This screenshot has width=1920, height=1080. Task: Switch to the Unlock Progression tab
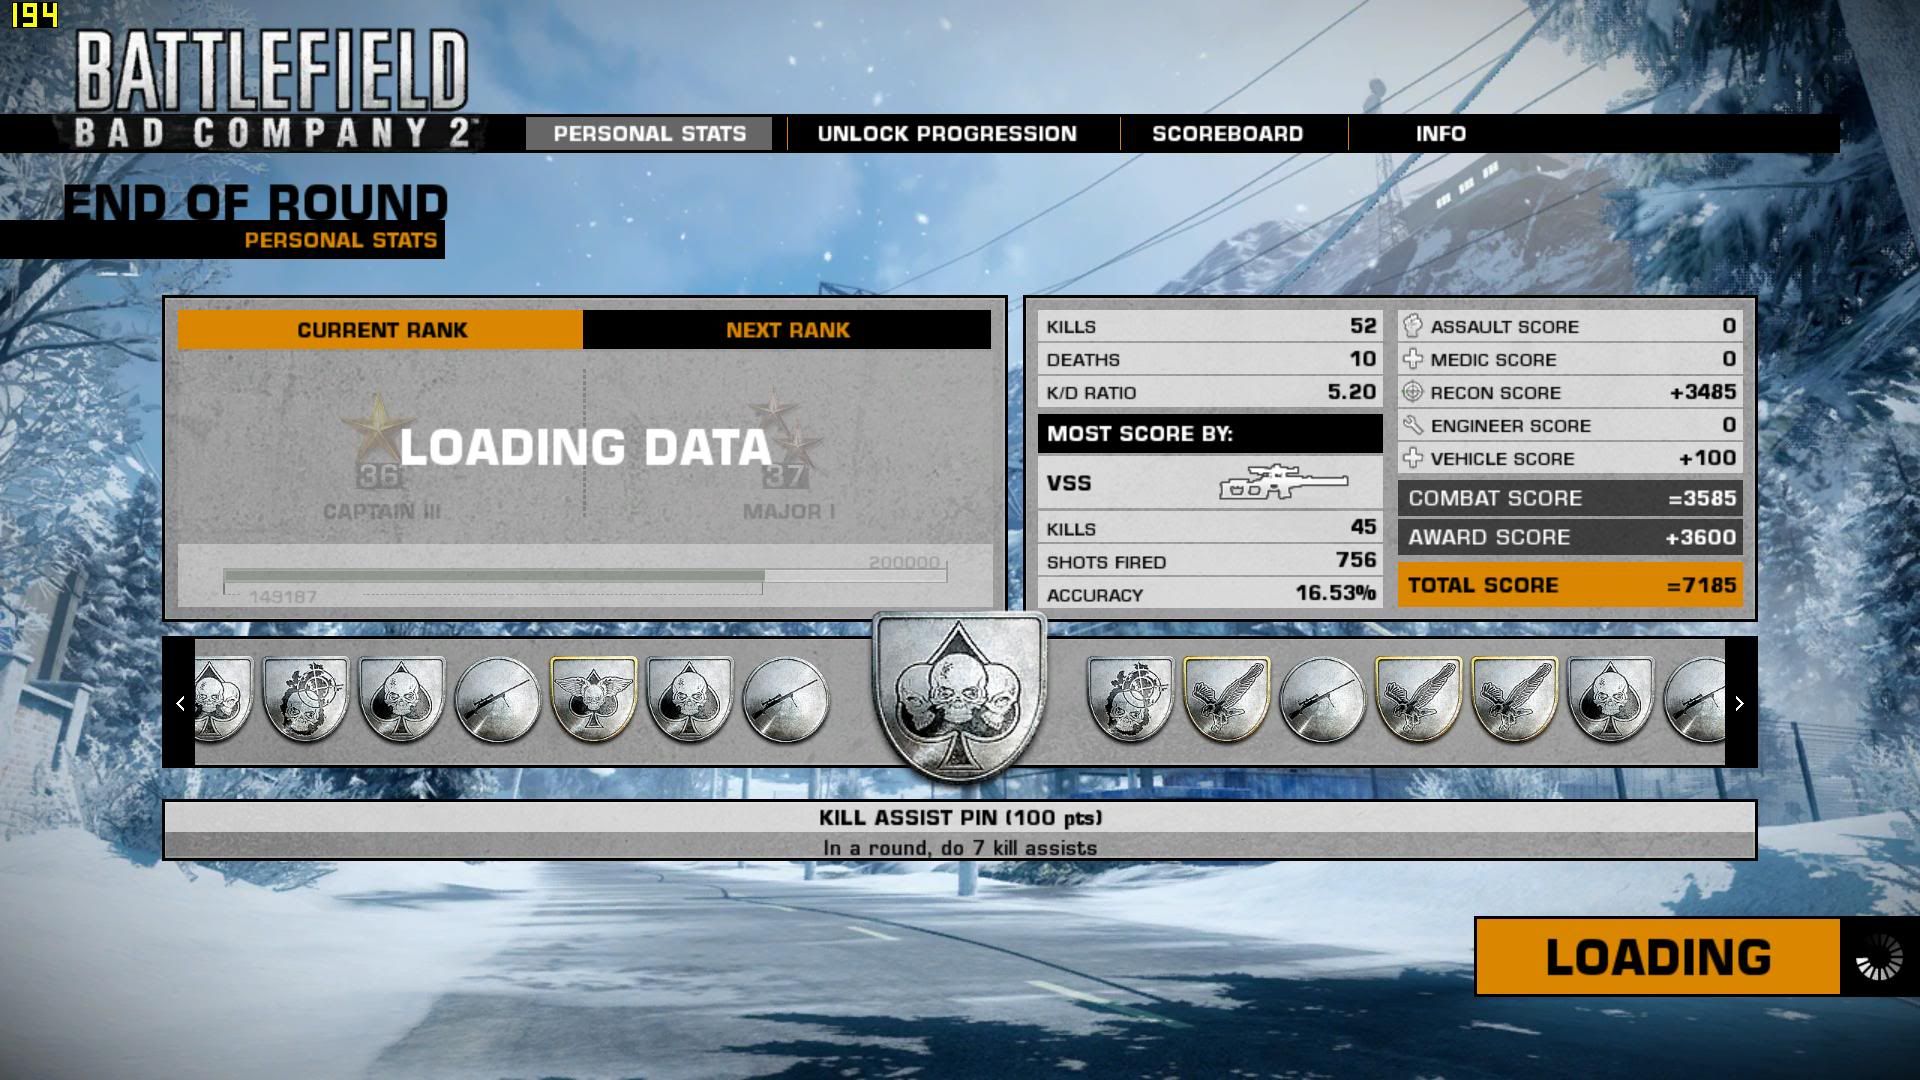pyautogui.click(x=946, y=134)
